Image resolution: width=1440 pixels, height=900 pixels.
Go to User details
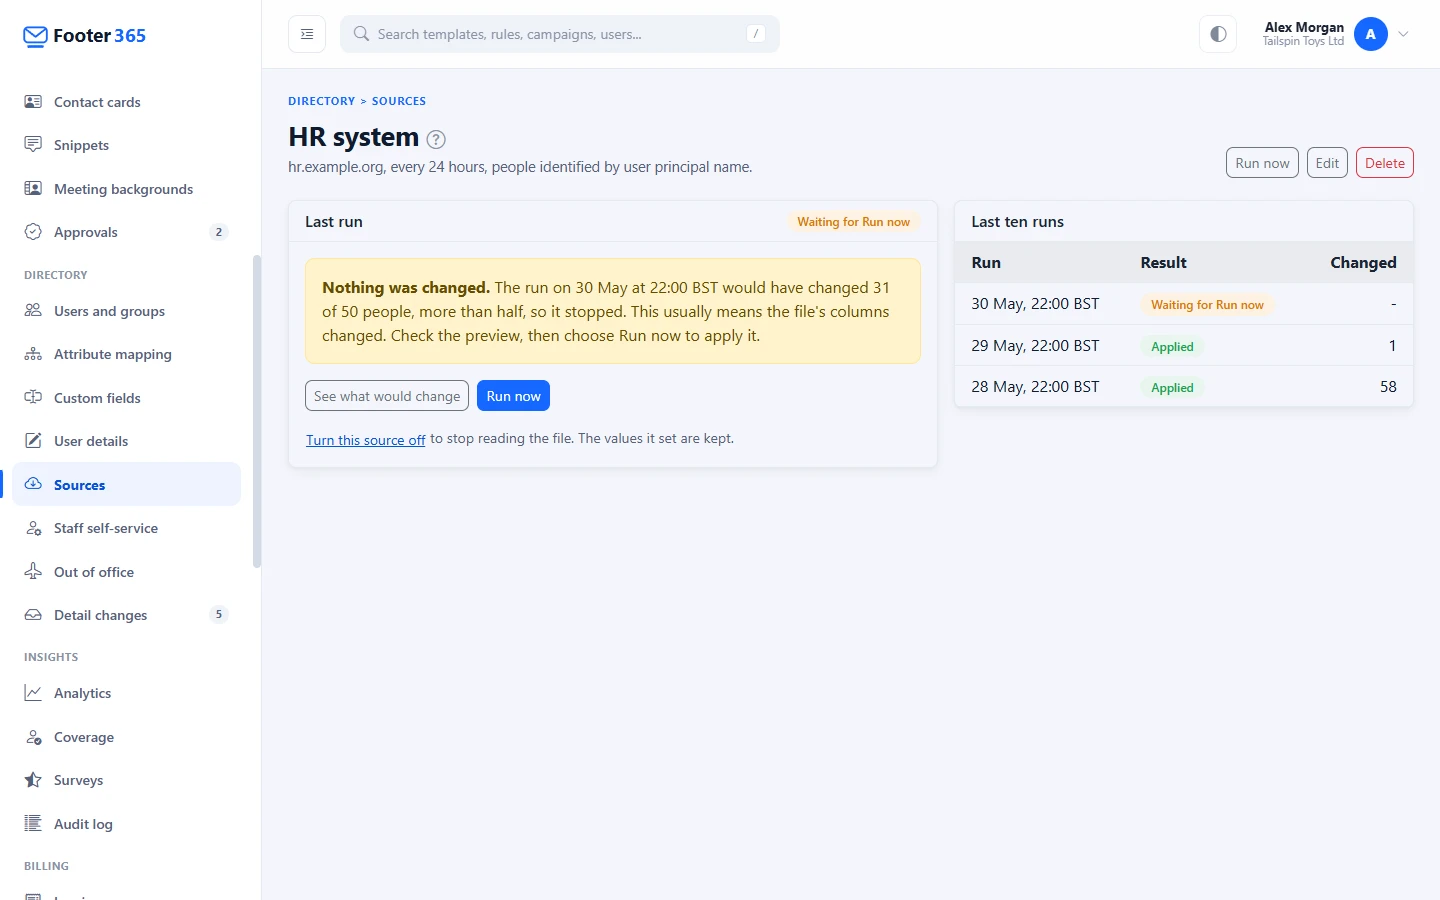coord(126,441)
